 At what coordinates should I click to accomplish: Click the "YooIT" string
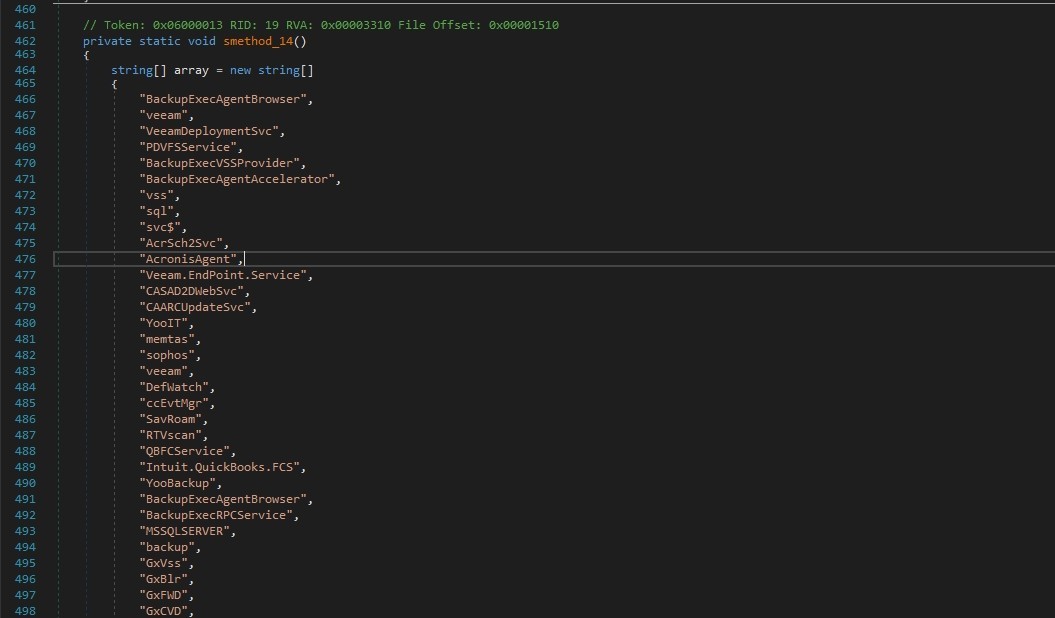pyautogui.click(x=163, y=323)
